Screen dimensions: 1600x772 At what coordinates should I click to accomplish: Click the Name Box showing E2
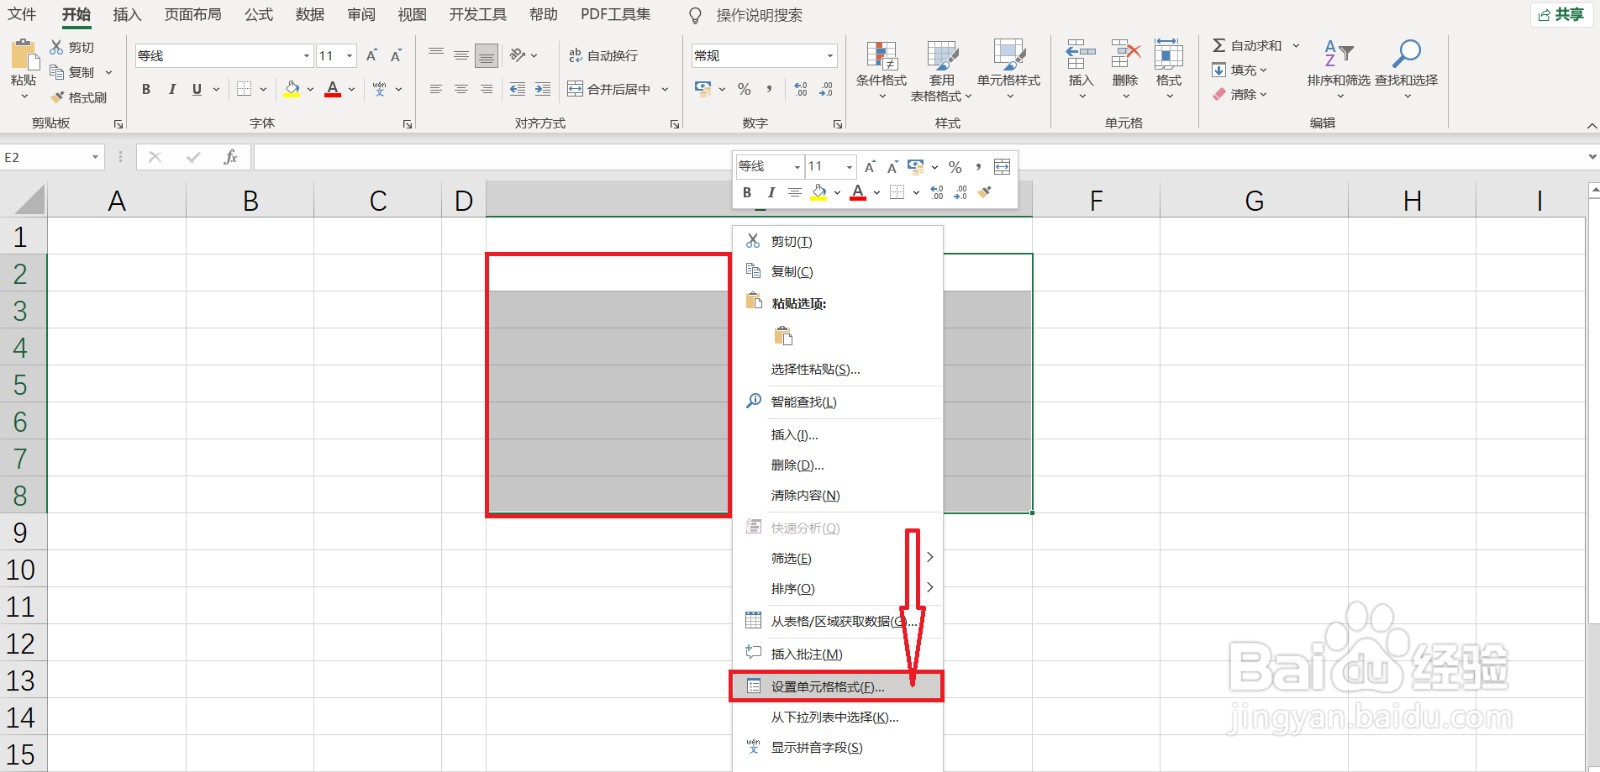(52, 157)
